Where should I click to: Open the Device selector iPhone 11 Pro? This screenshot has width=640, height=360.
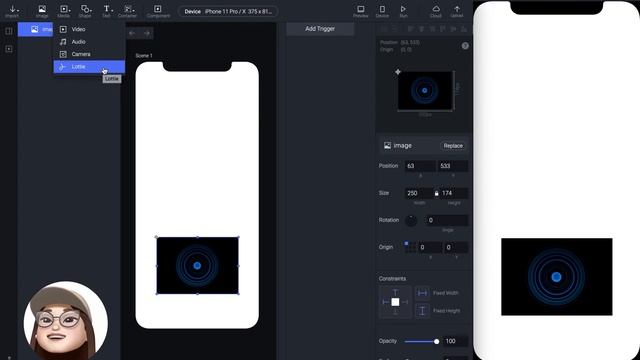tap(228, 11)
